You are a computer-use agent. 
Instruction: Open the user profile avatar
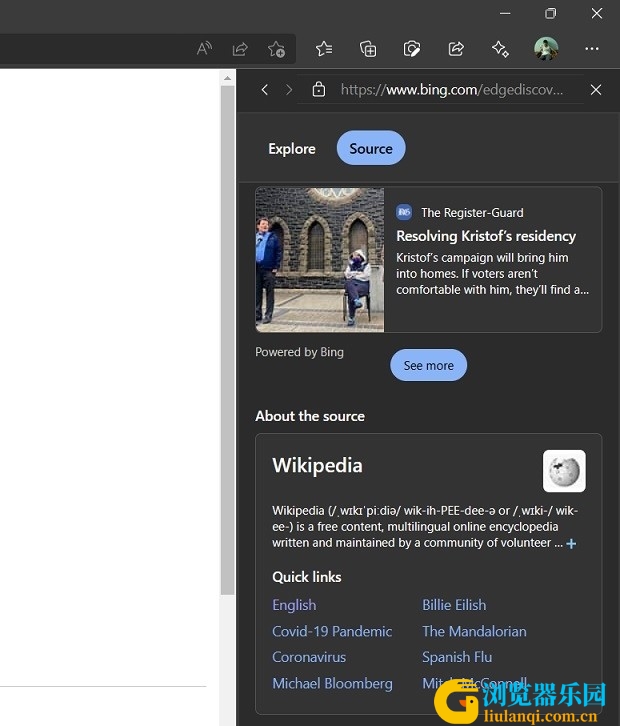pos(546,49)
